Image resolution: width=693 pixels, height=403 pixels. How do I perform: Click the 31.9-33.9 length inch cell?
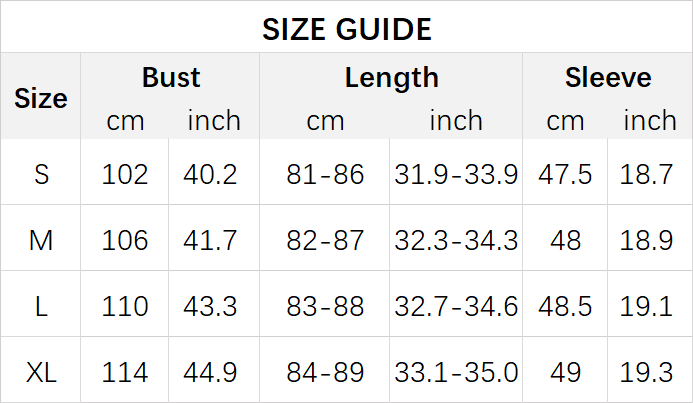tap(455, 175)
